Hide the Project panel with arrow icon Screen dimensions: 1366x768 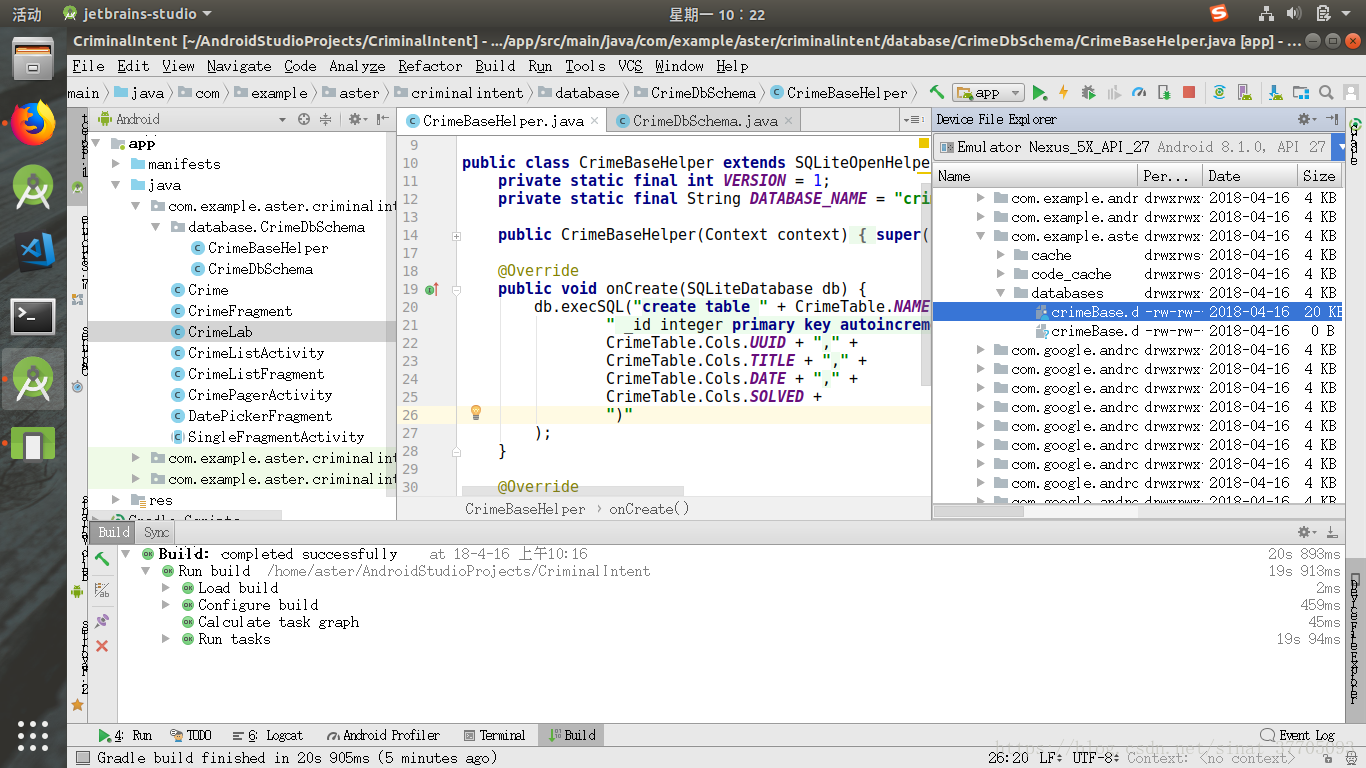[x=383, y=119]
